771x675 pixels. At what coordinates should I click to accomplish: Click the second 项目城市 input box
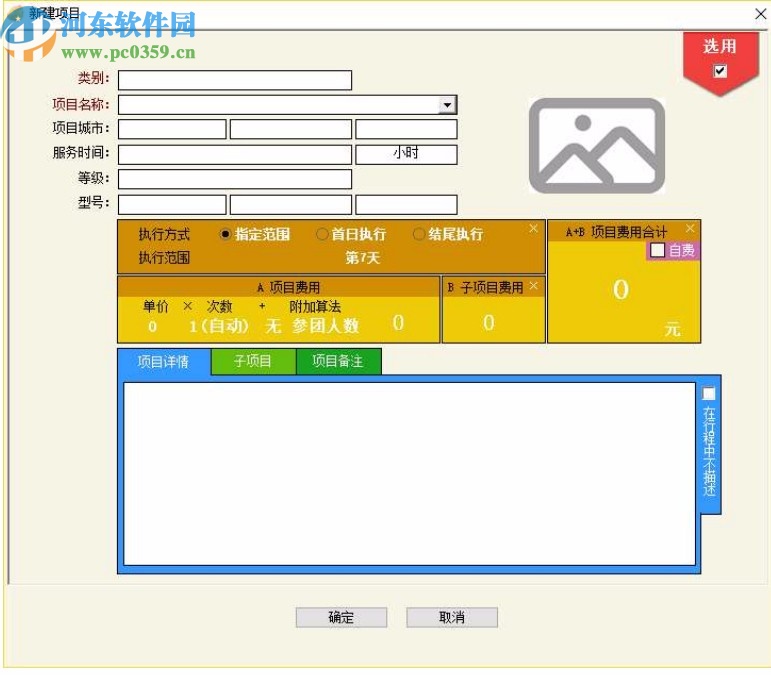tap(291, 129)
